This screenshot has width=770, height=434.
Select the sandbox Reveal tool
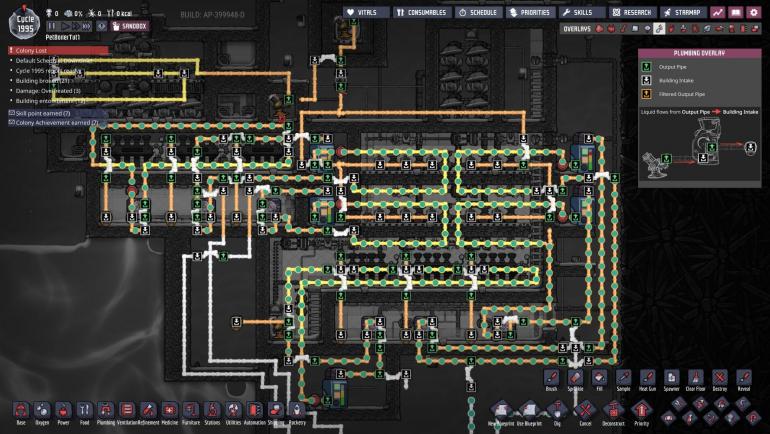point(743,380)
